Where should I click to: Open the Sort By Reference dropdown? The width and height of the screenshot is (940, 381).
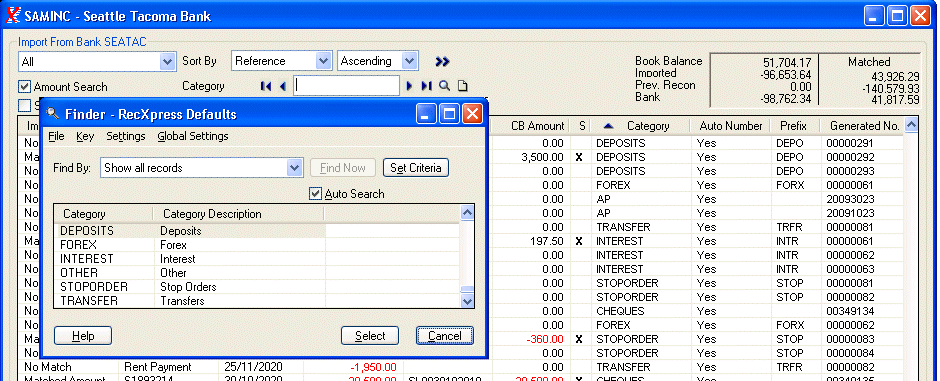(x=324, y=61)
